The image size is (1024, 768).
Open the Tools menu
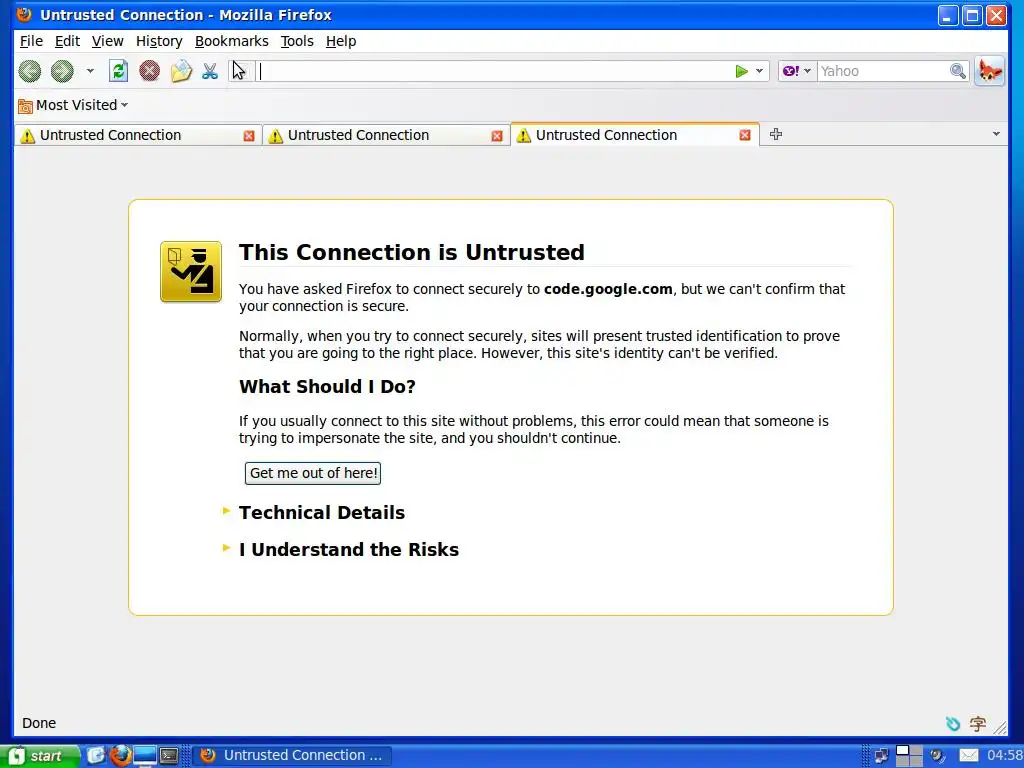pyautogui.click(x=297, y=41)
